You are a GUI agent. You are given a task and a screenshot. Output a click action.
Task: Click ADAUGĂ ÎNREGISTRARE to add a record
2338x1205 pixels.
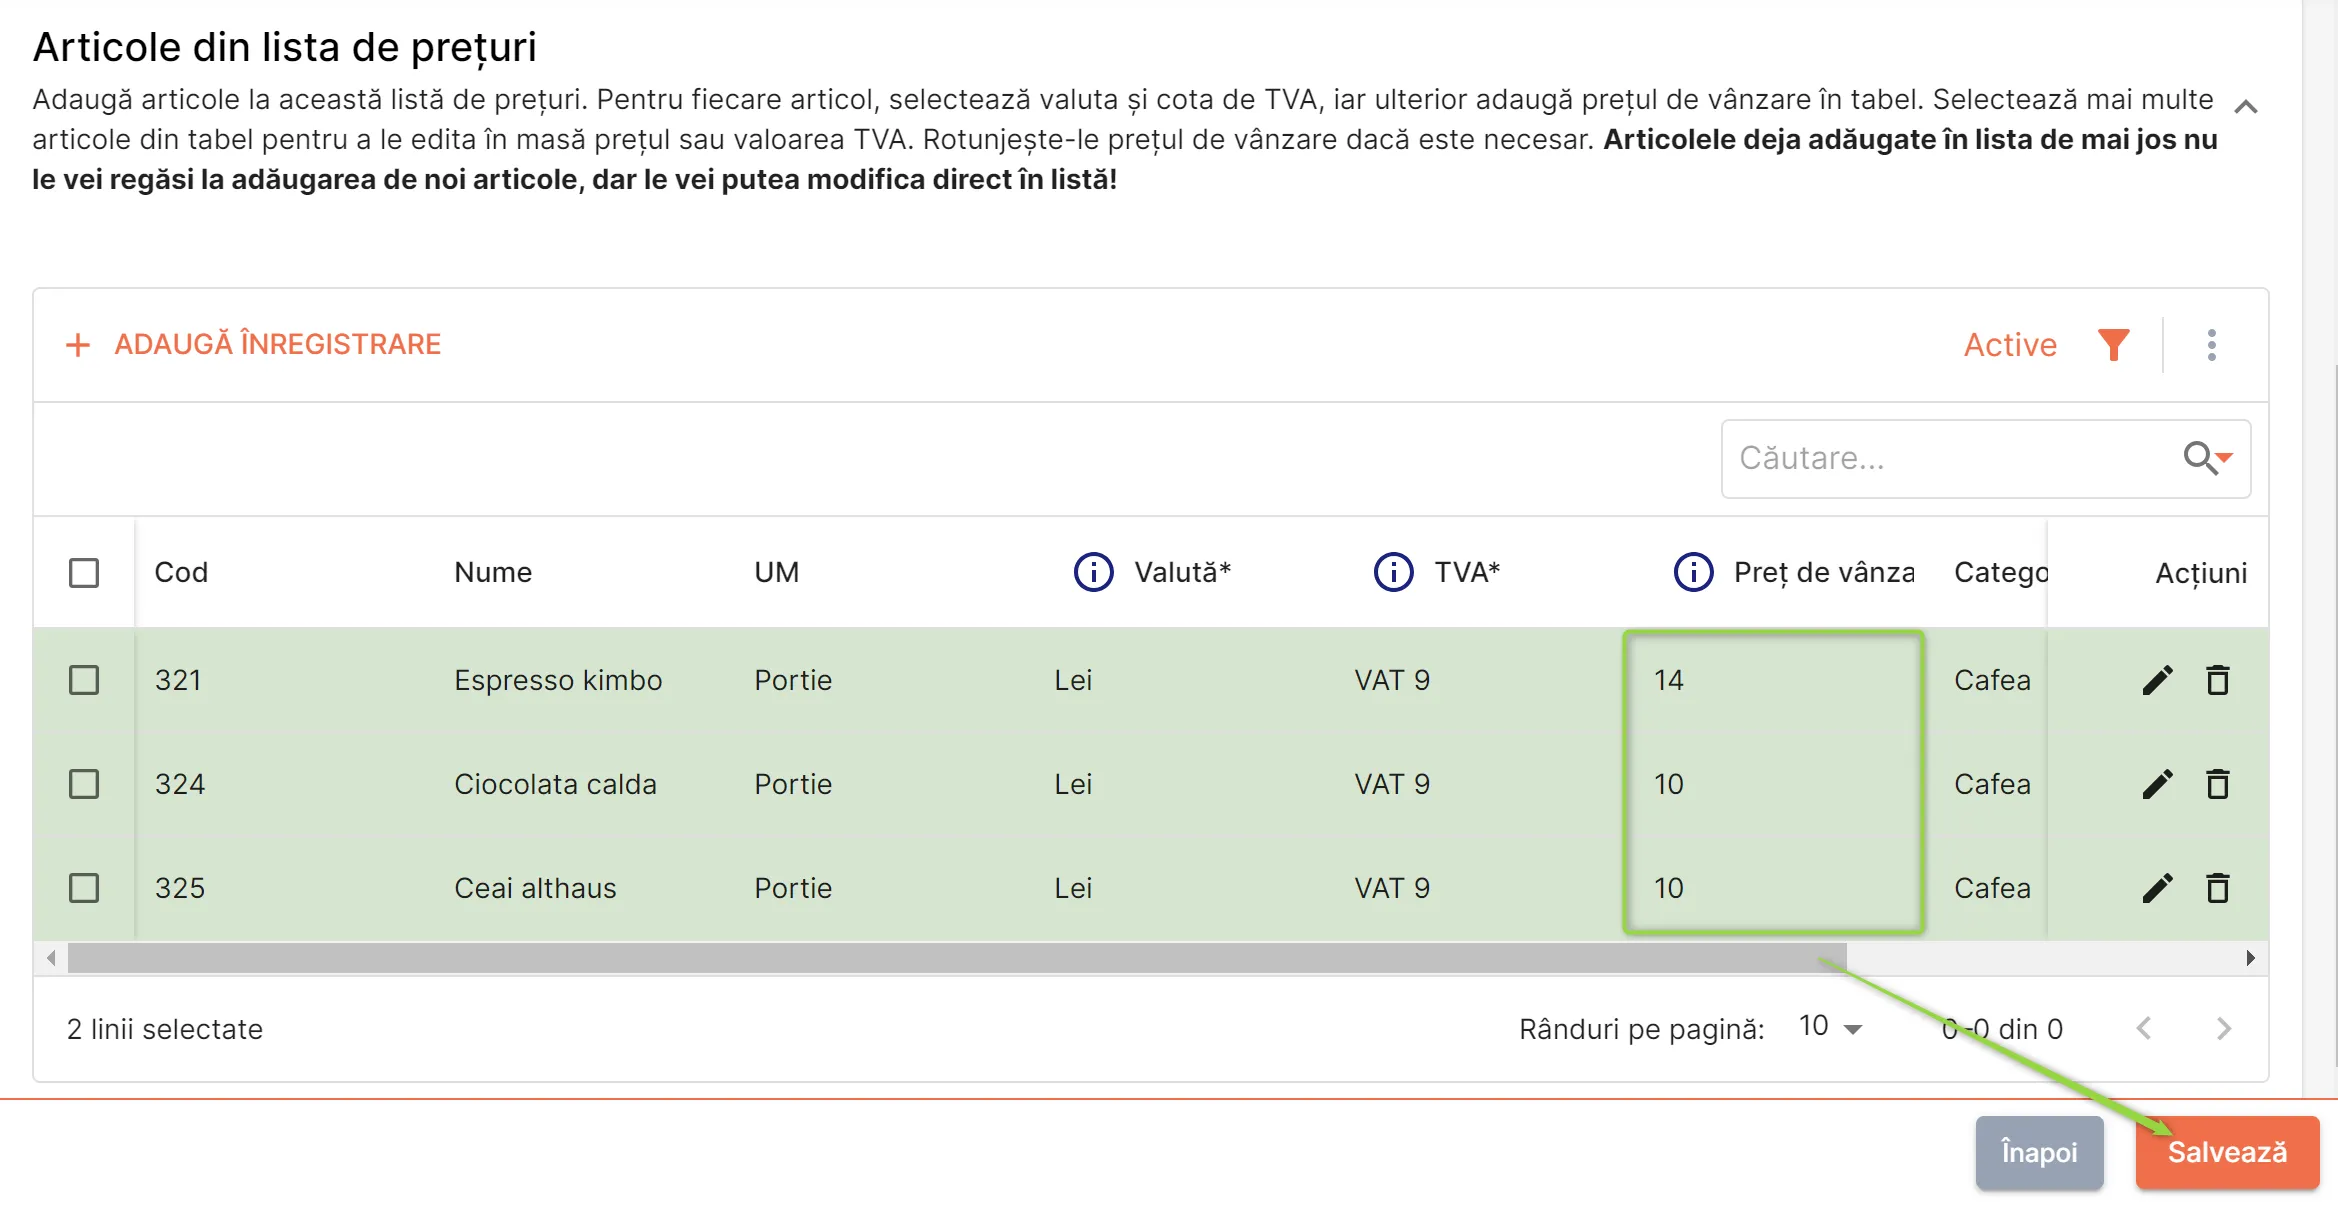coord(253,345)
